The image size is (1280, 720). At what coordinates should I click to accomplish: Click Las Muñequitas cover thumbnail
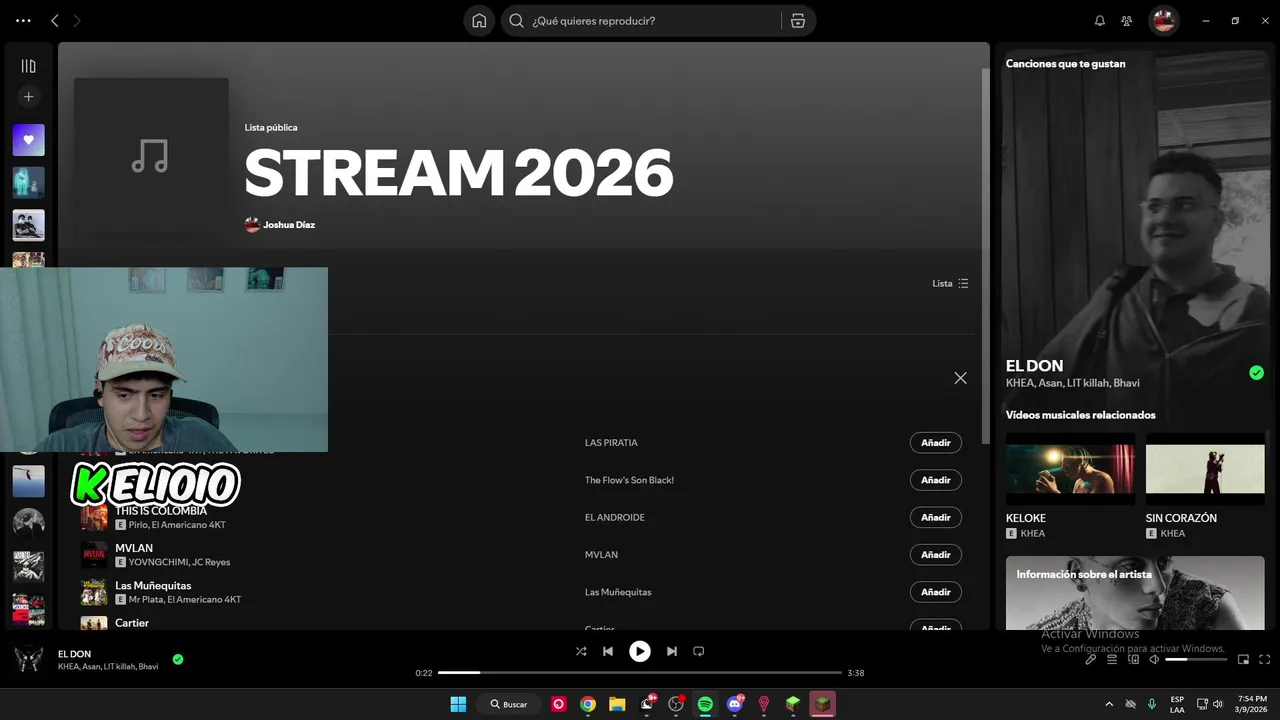pyautogui.click(x=94, y=592)
